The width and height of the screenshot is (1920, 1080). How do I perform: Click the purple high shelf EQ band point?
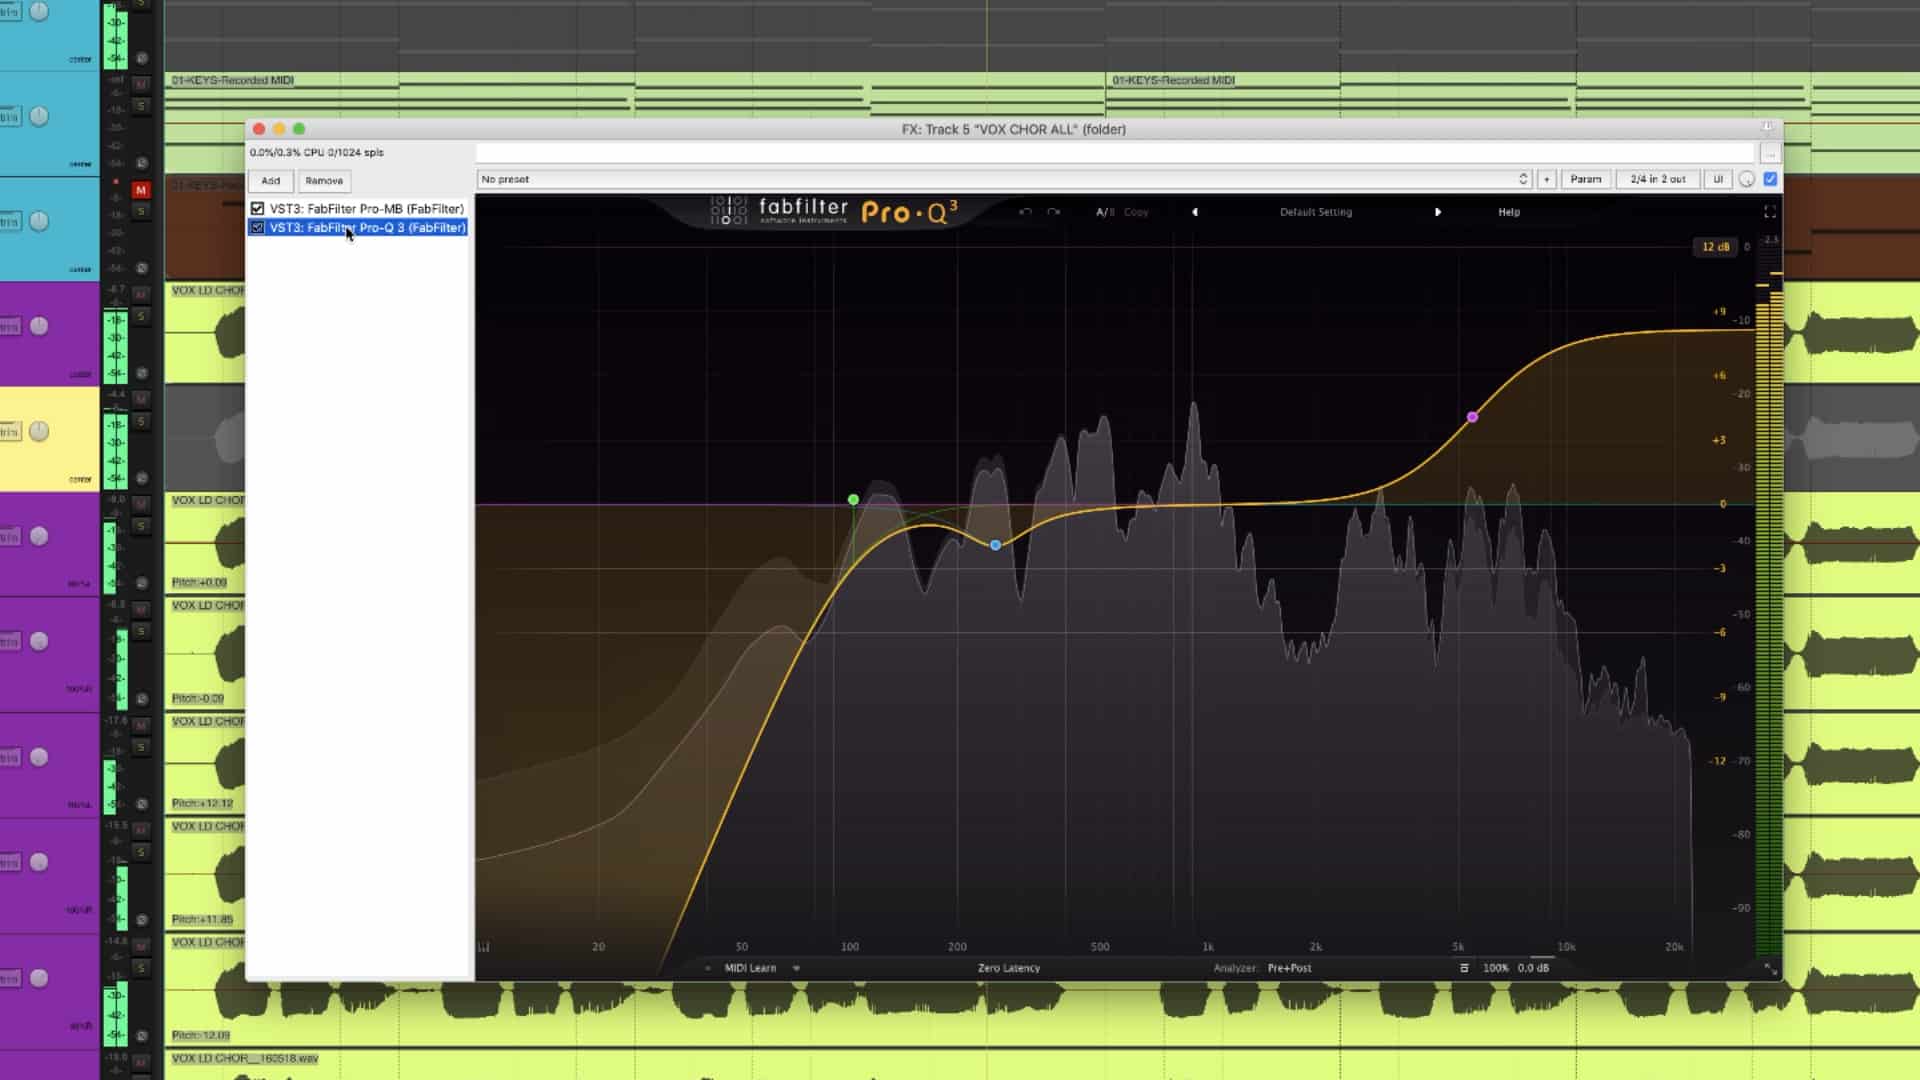point(1472,417)
